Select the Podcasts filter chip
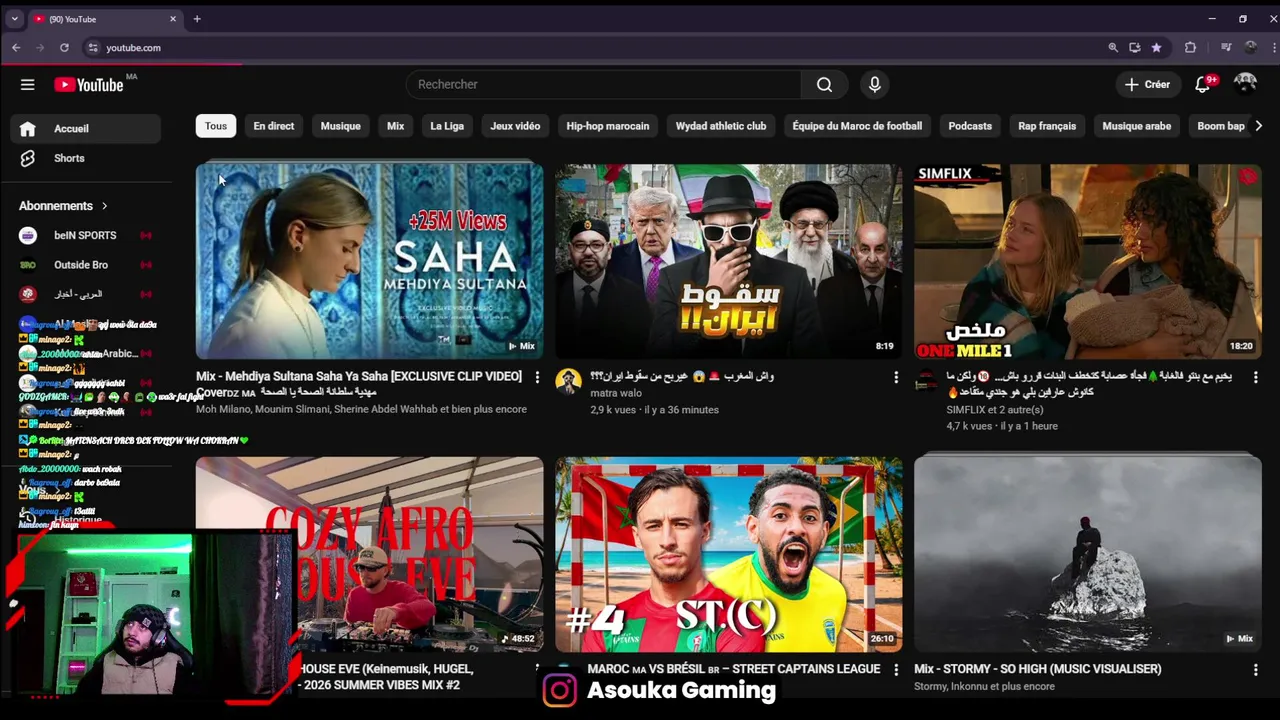 (970, 126)
